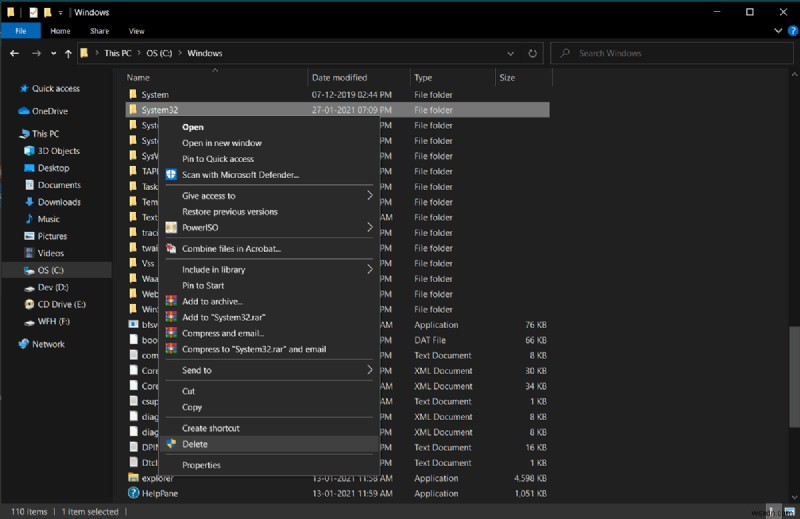This screenshot has height=519, width=800.
Task: Click the Microsoft Defender shield icon
Action: pos(171,175)
